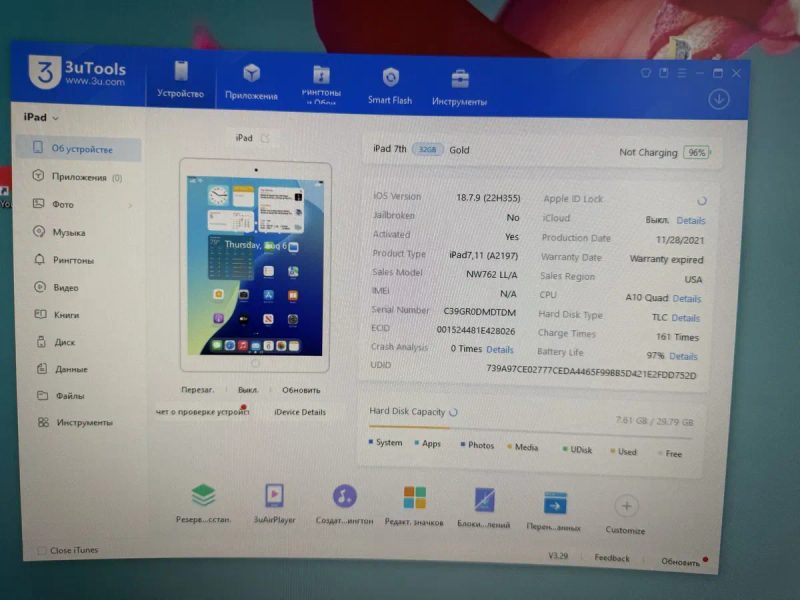Refresh Hard Disk Capacity spinner icon
The image size is (800, 600).
(453, 412)
